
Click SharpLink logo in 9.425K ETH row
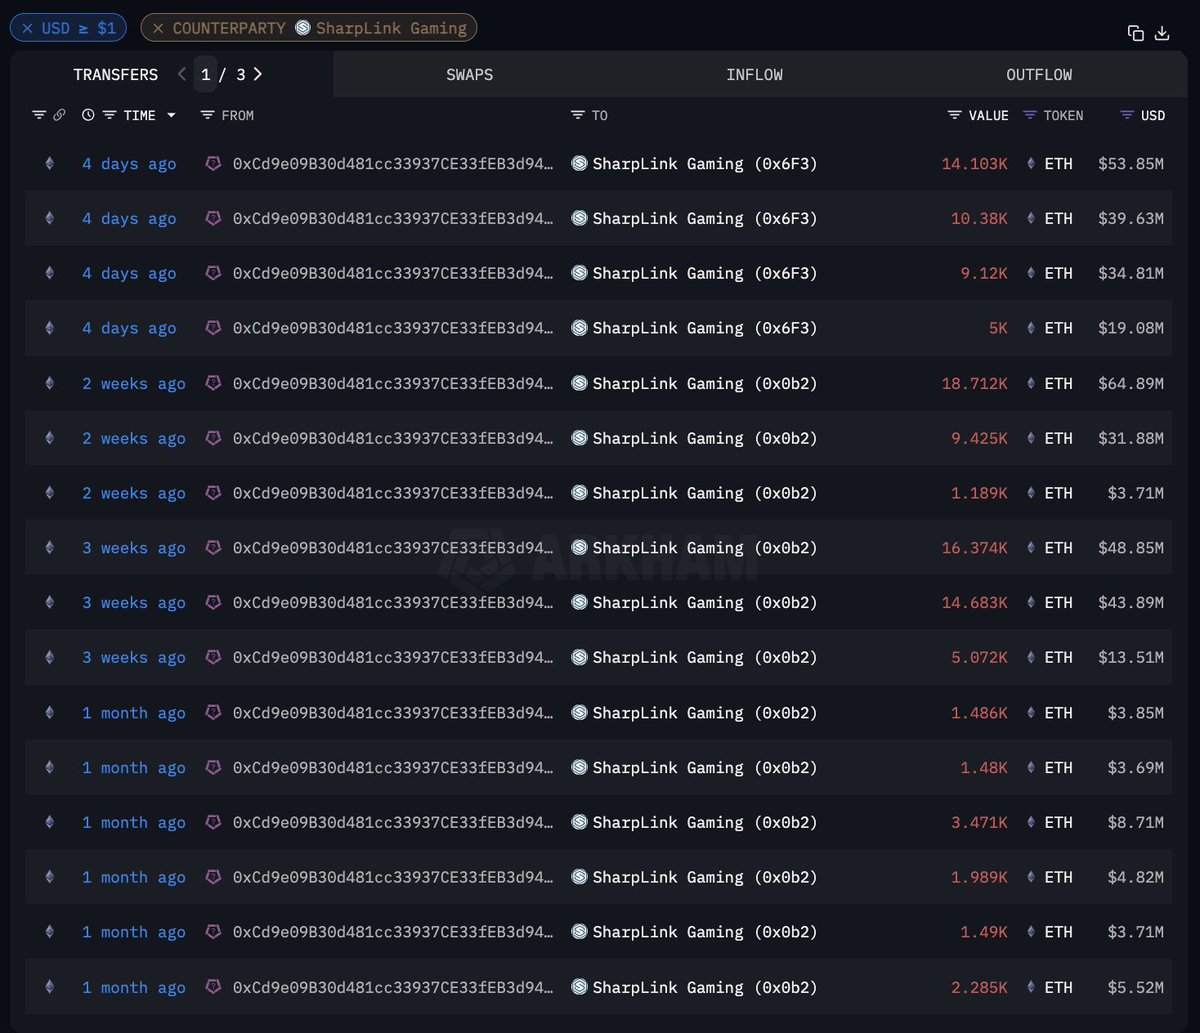point(579,438)
